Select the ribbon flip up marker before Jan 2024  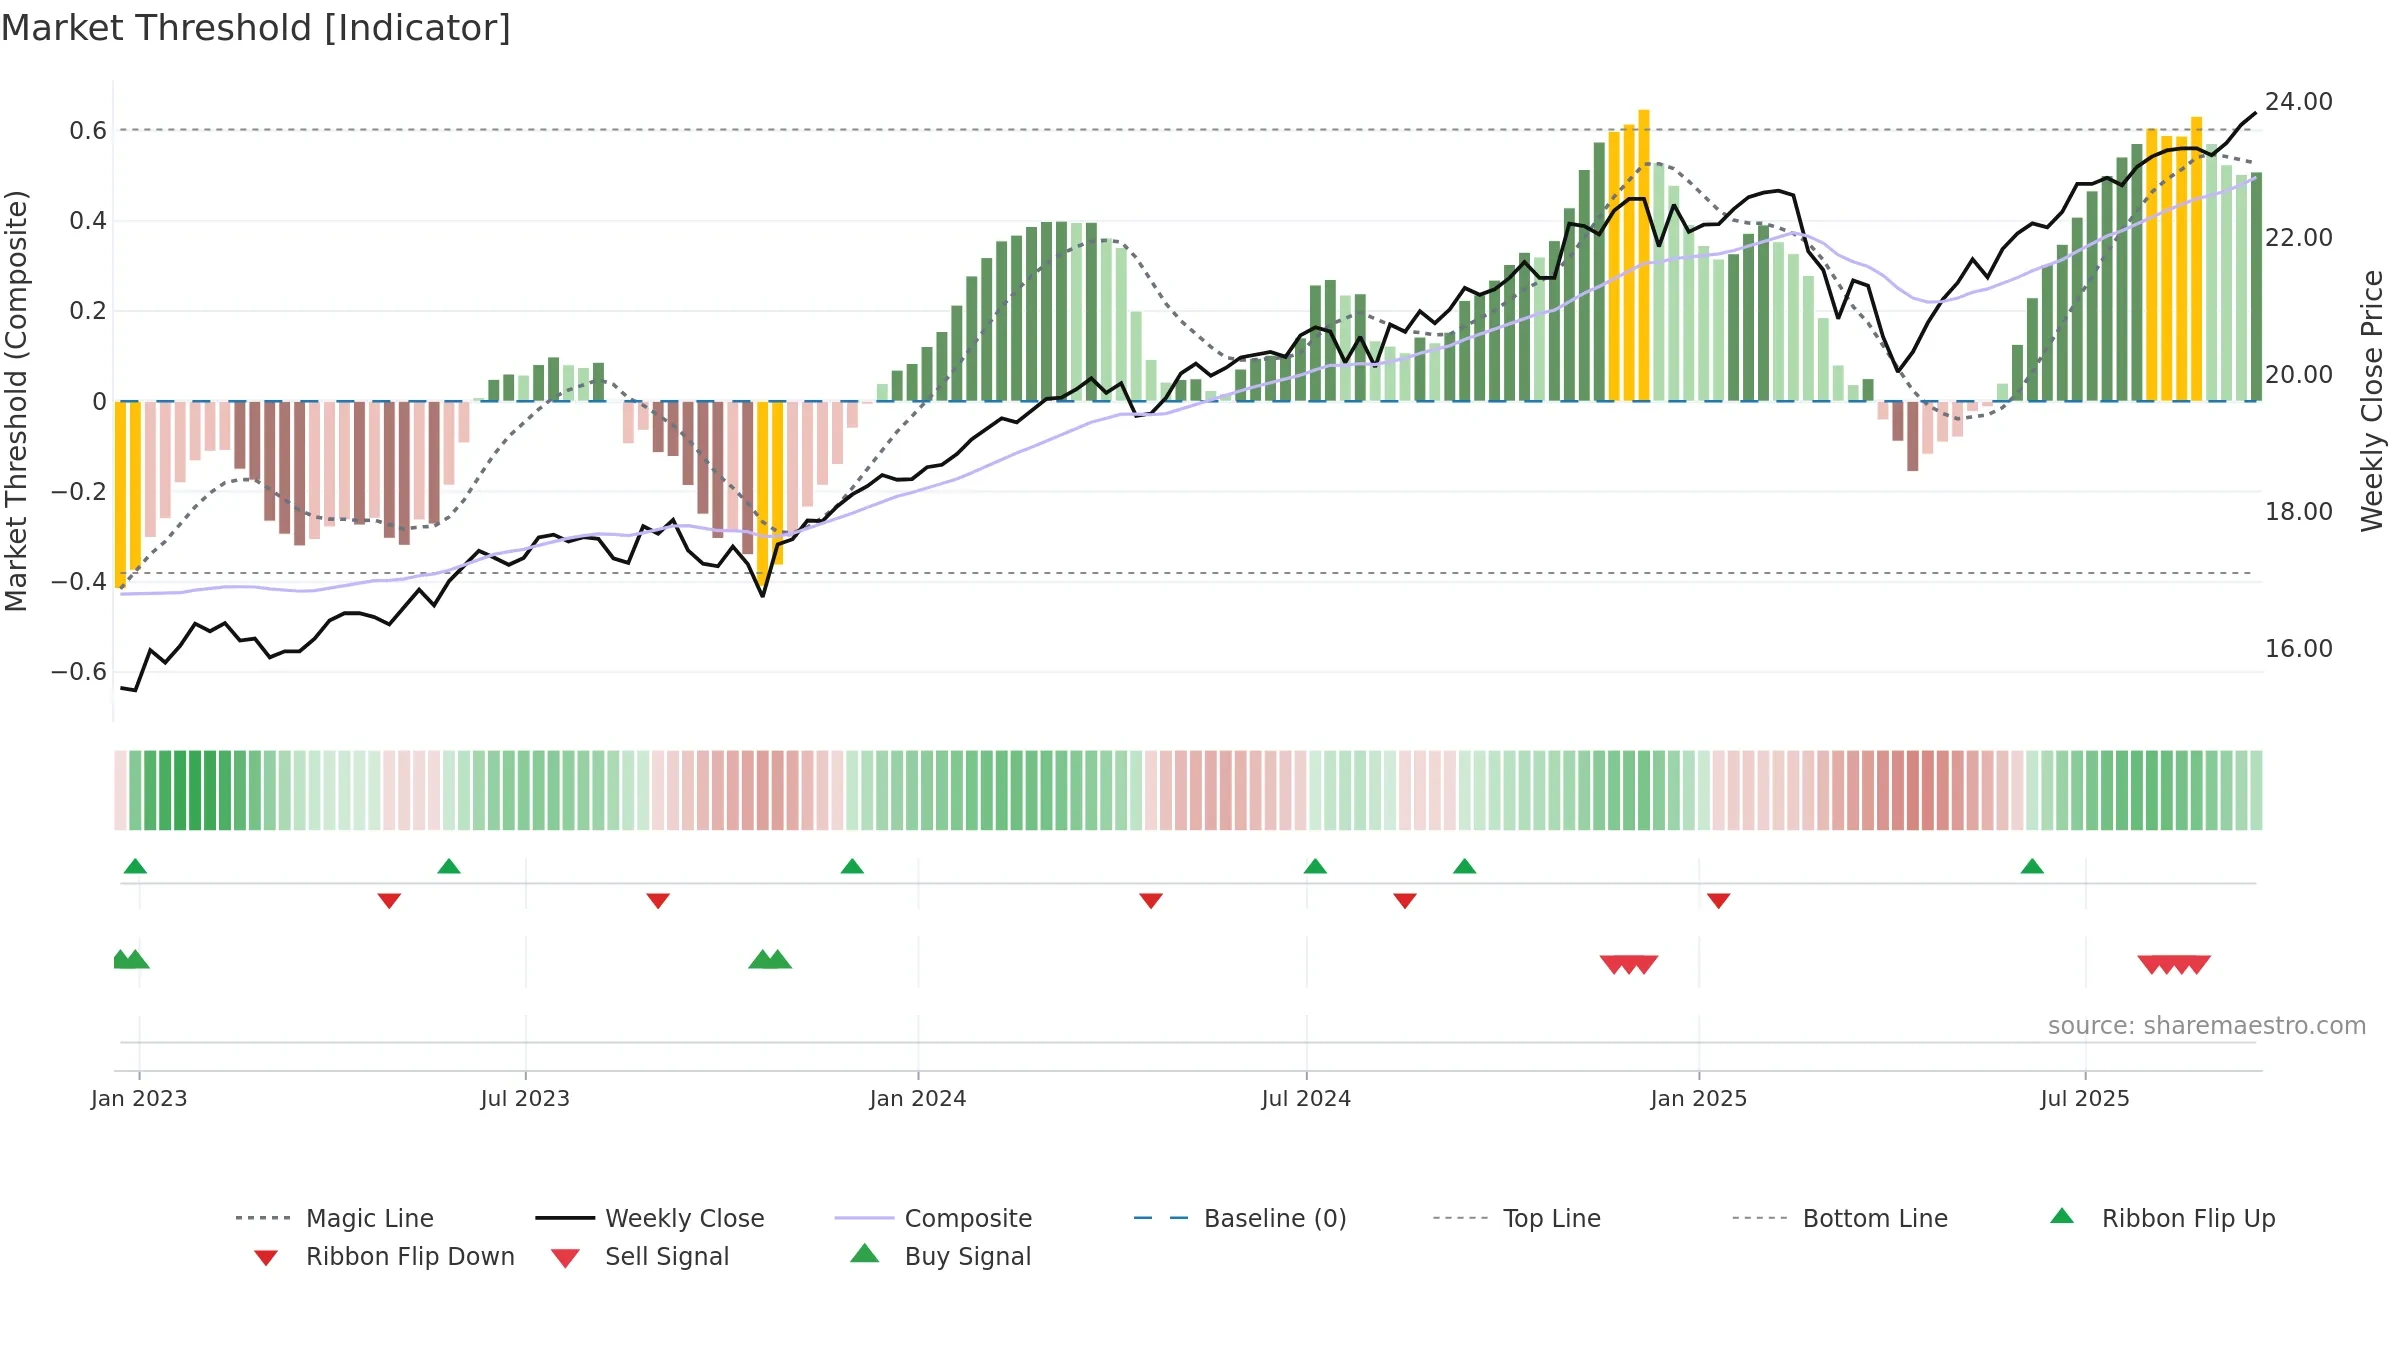click(x=852, y=866)
